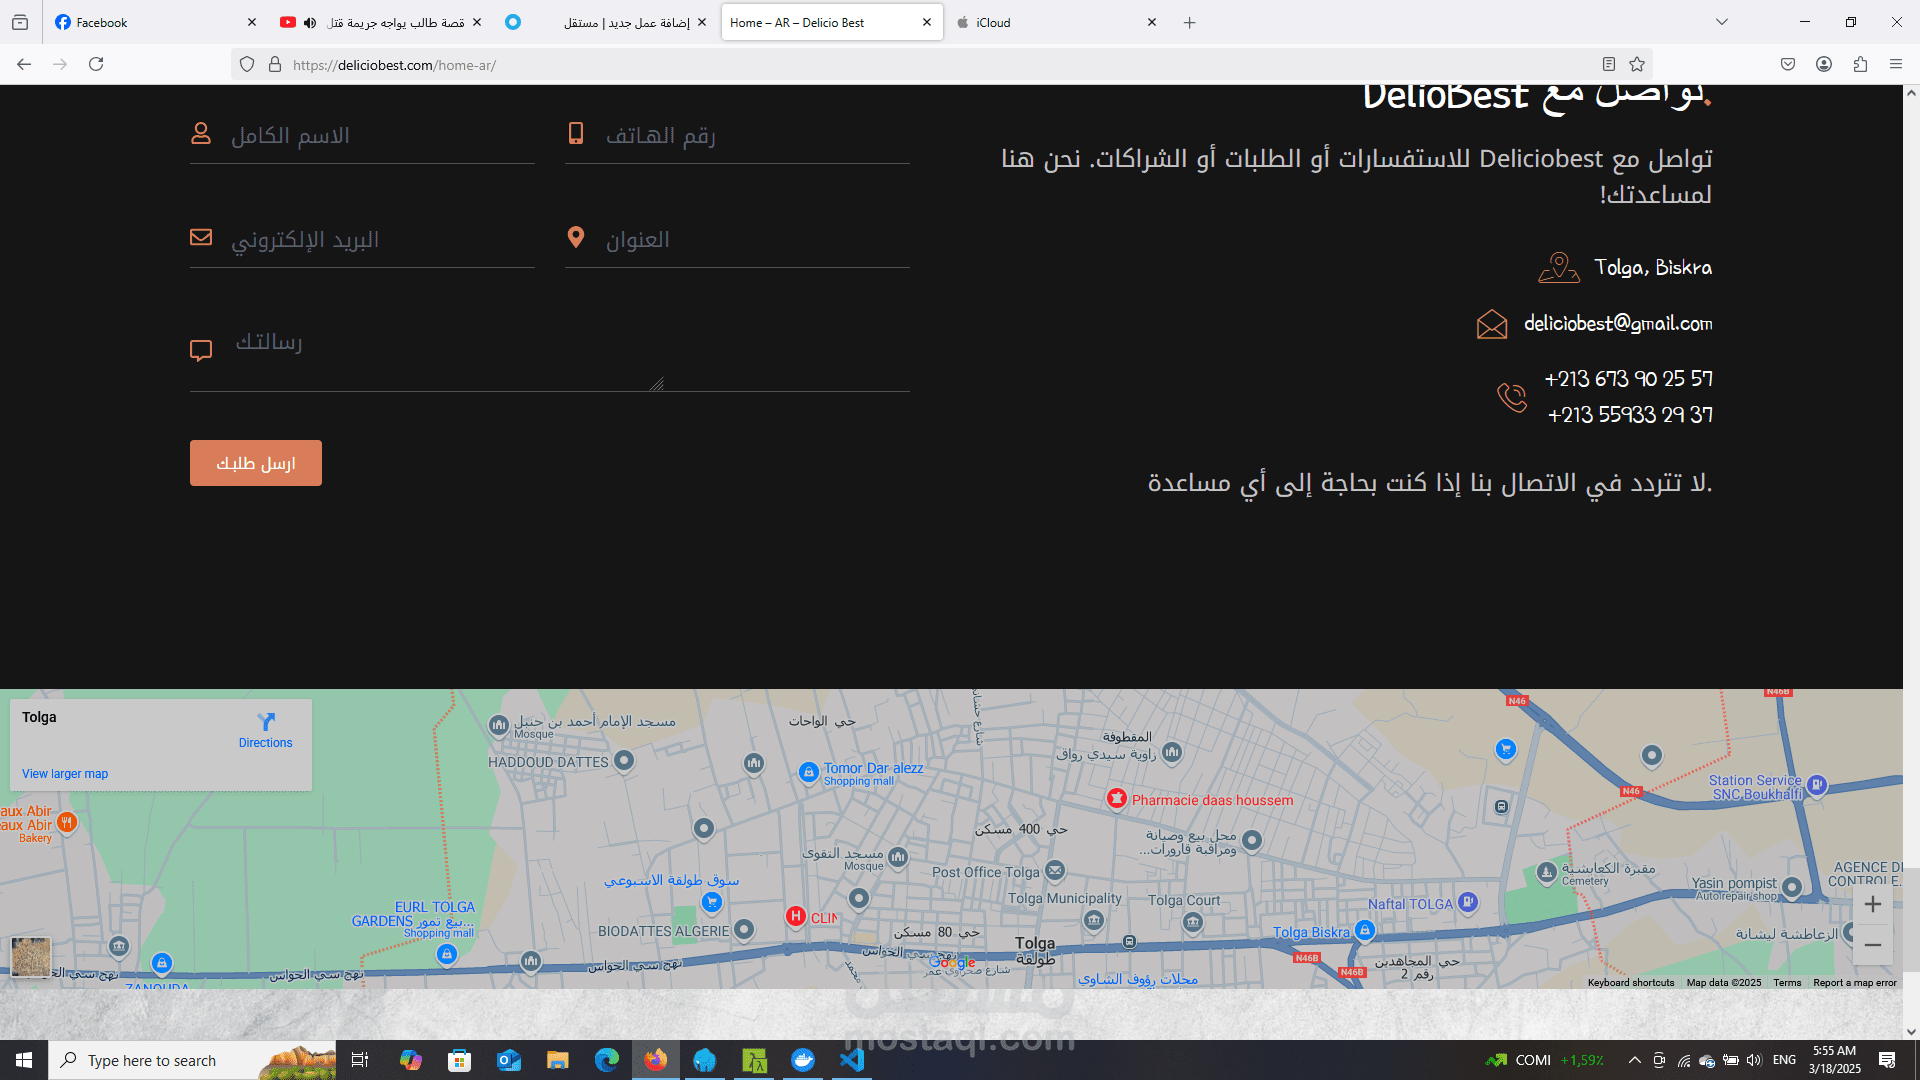Toggle reader view icon in address bar
Image resolution: width=1920 pixels, height=1080 pixels.
coord(1609,64)
